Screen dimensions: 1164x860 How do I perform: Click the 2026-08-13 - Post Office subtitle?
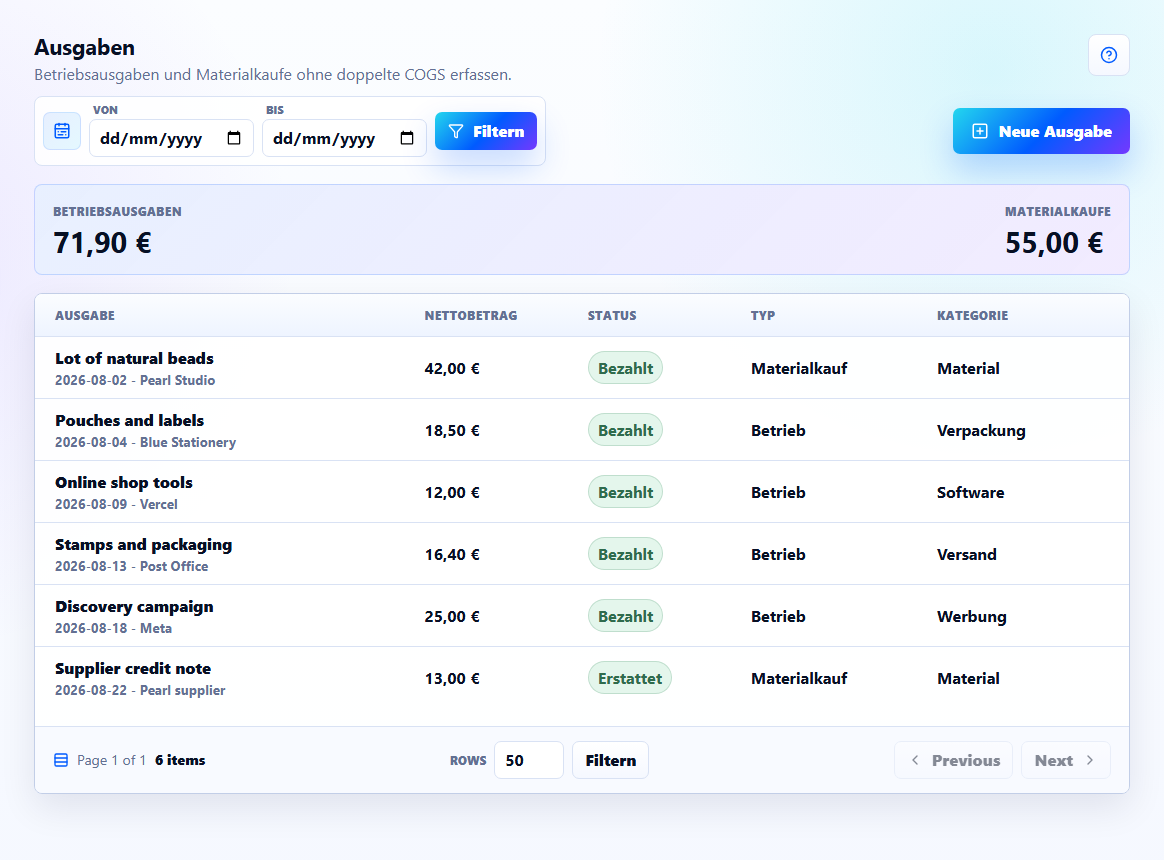pos(131,566)
